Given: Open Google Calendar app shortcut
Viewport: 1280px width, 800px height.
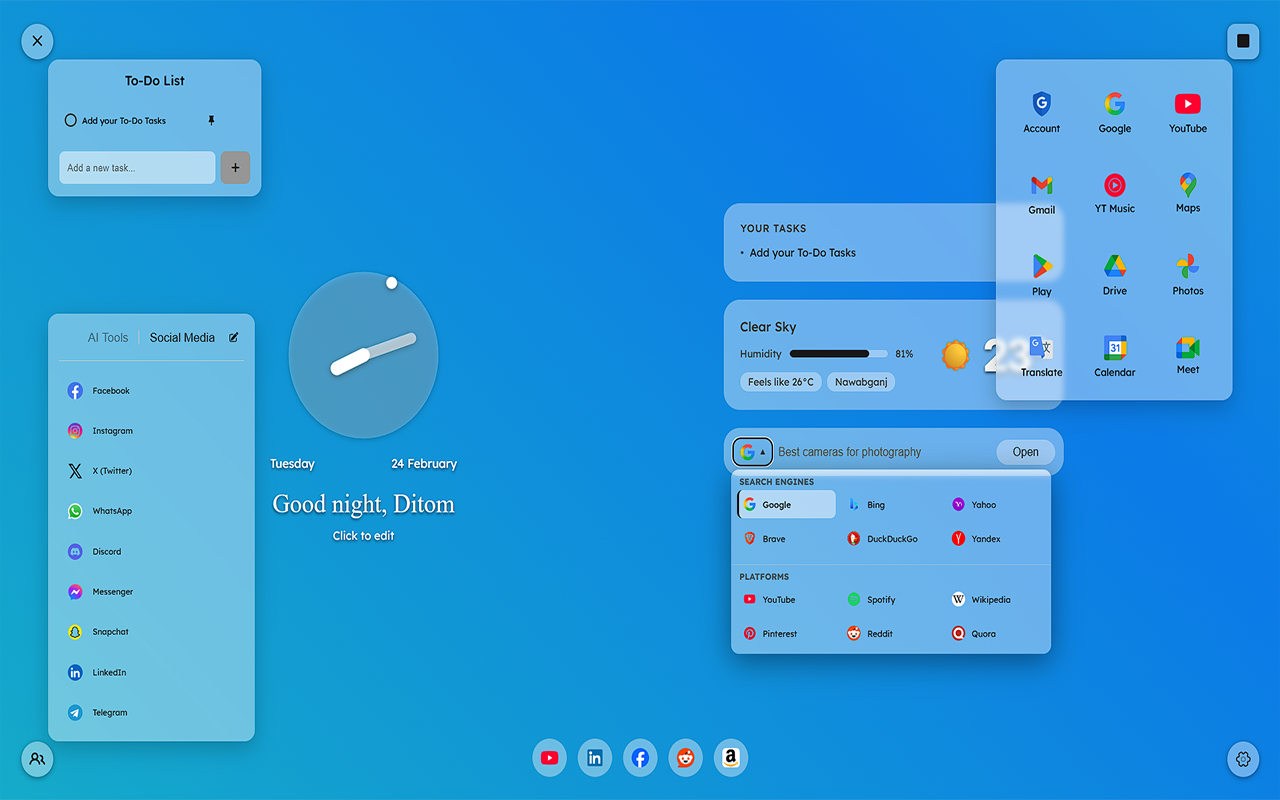Looking at the screenshot, I should pyautogui.click(x=1114, y=357).
